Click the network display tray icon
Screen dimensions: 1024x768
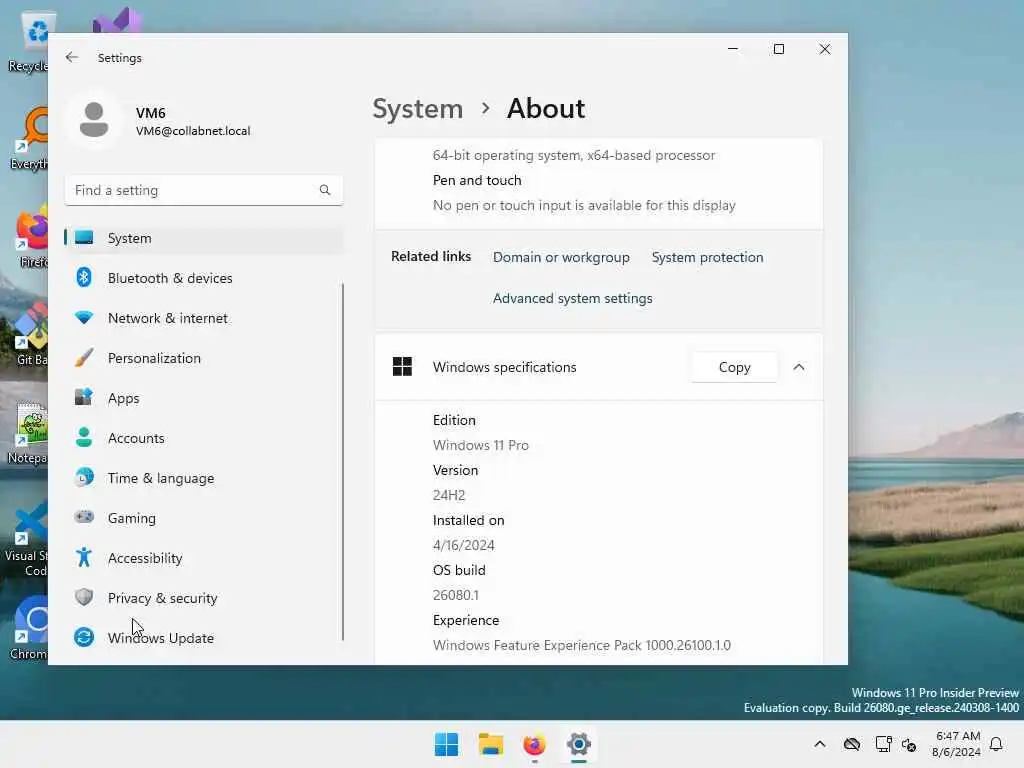pos(883,744)
